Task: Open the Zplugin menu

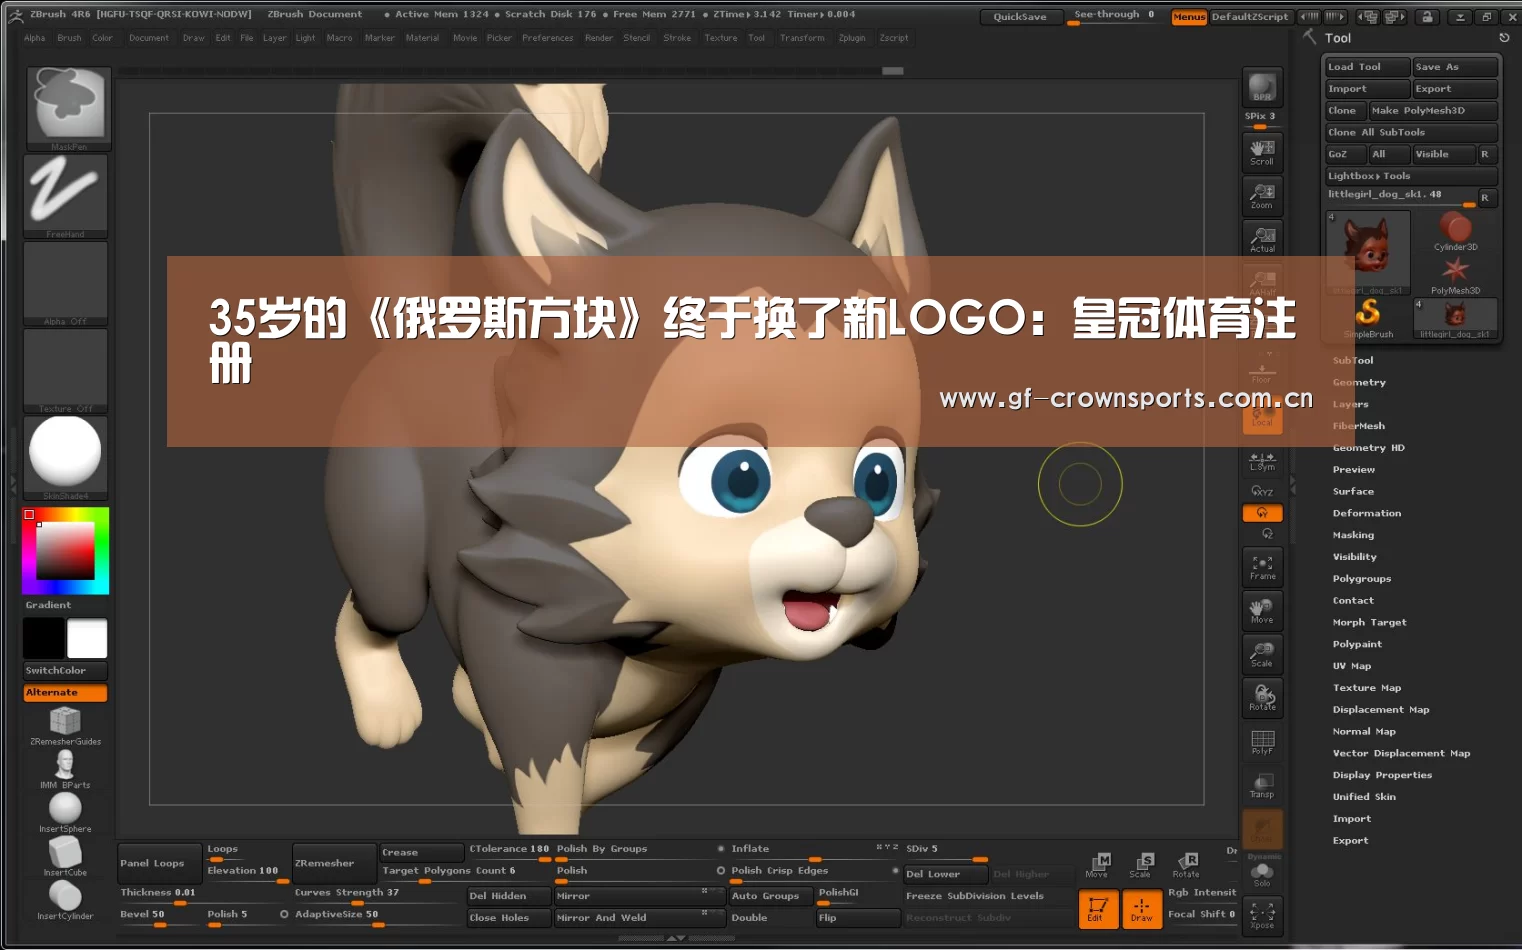Action: (x=852, y=38)
